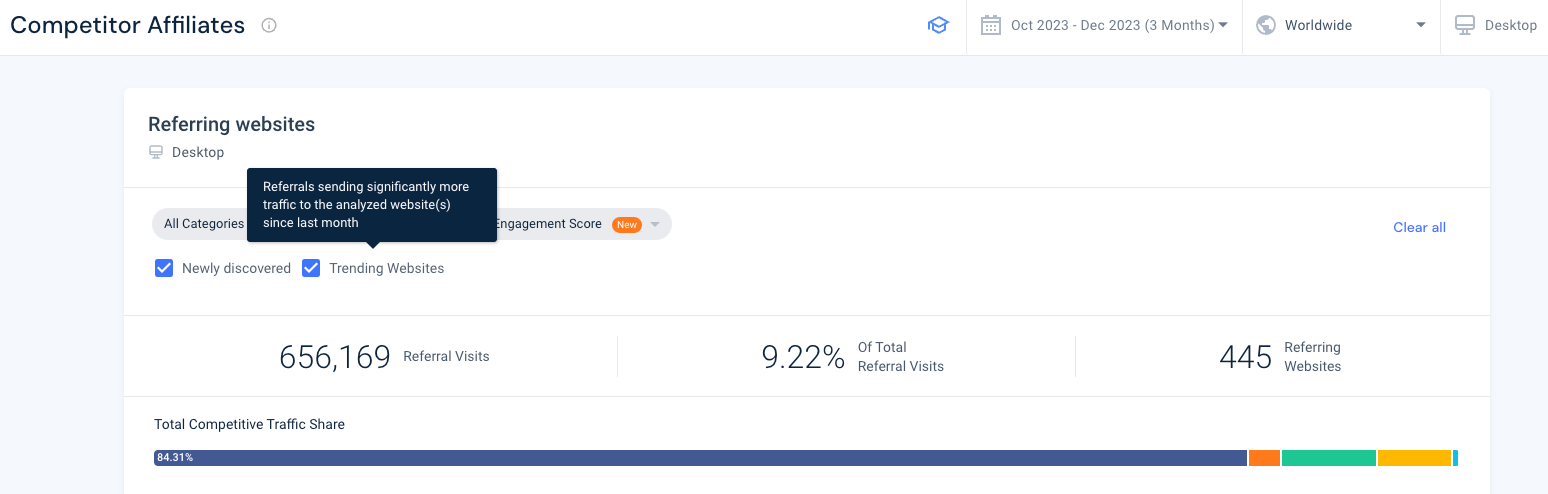Select the green traffic share bar segment

(x=1329, y=458)
